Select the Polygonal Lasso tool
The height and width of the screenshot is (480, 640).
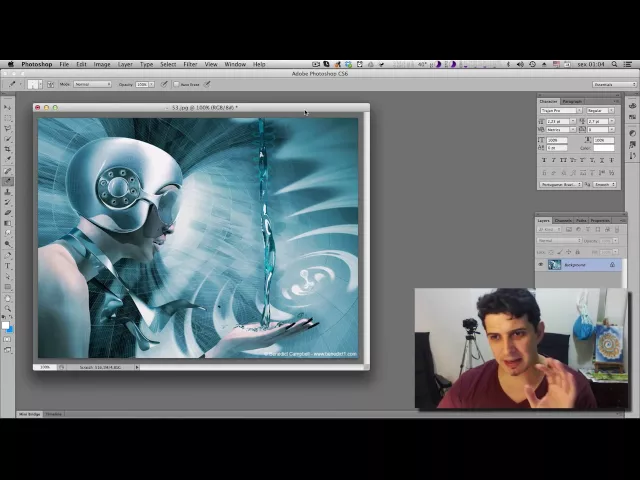pyautogui.click(x=7, y=129)
